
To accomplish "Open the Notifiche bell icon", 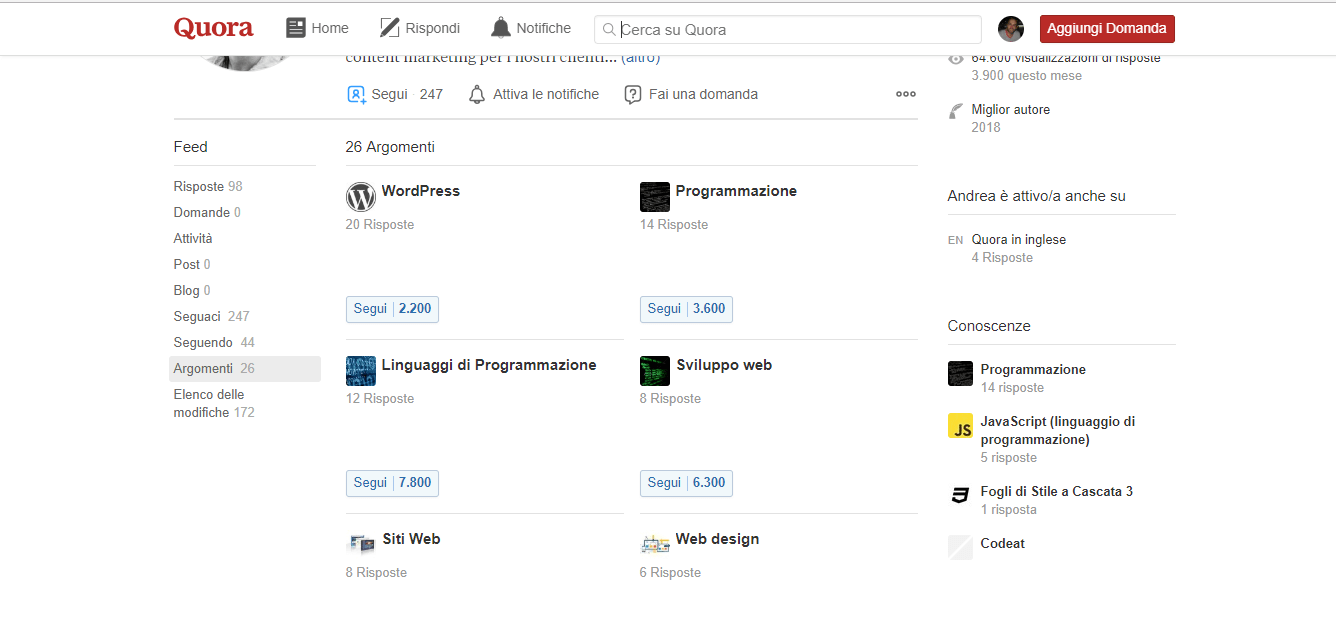I will 501,28.
